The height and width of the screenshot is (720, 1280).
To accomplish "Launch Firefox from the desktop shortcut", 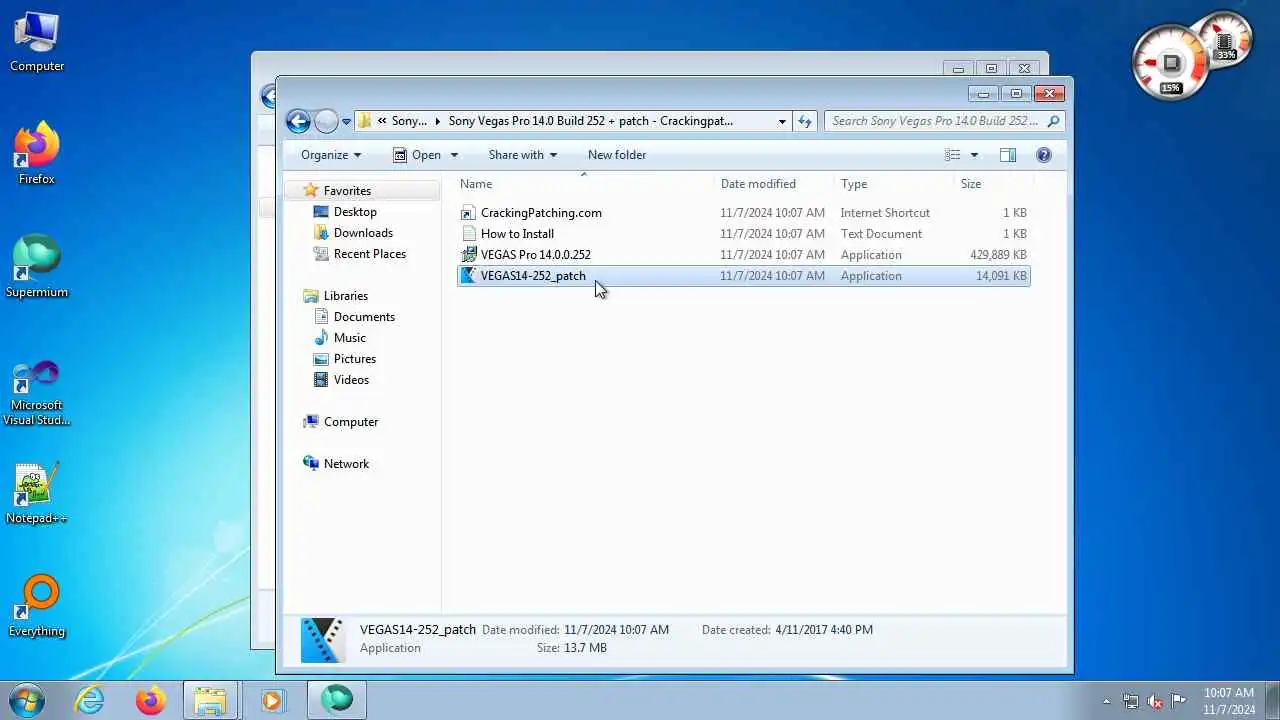I will click(37, 154).
